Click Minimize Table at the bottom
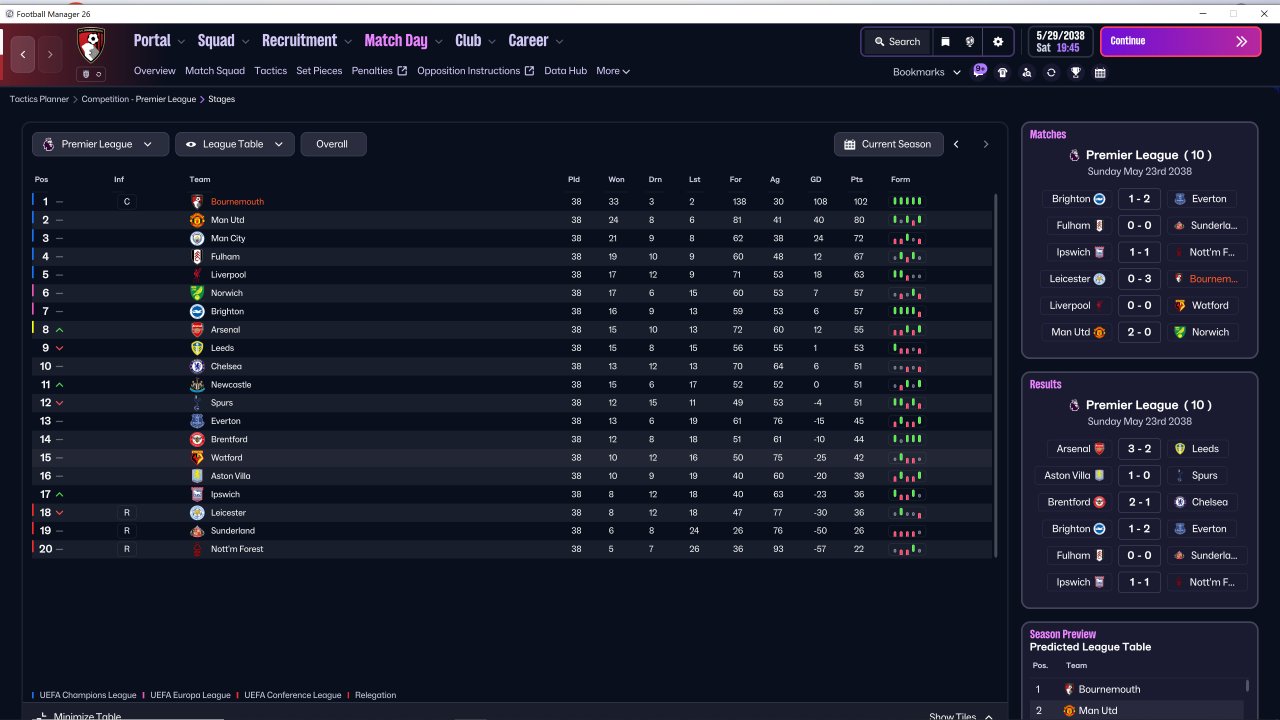 pos(79,715)
